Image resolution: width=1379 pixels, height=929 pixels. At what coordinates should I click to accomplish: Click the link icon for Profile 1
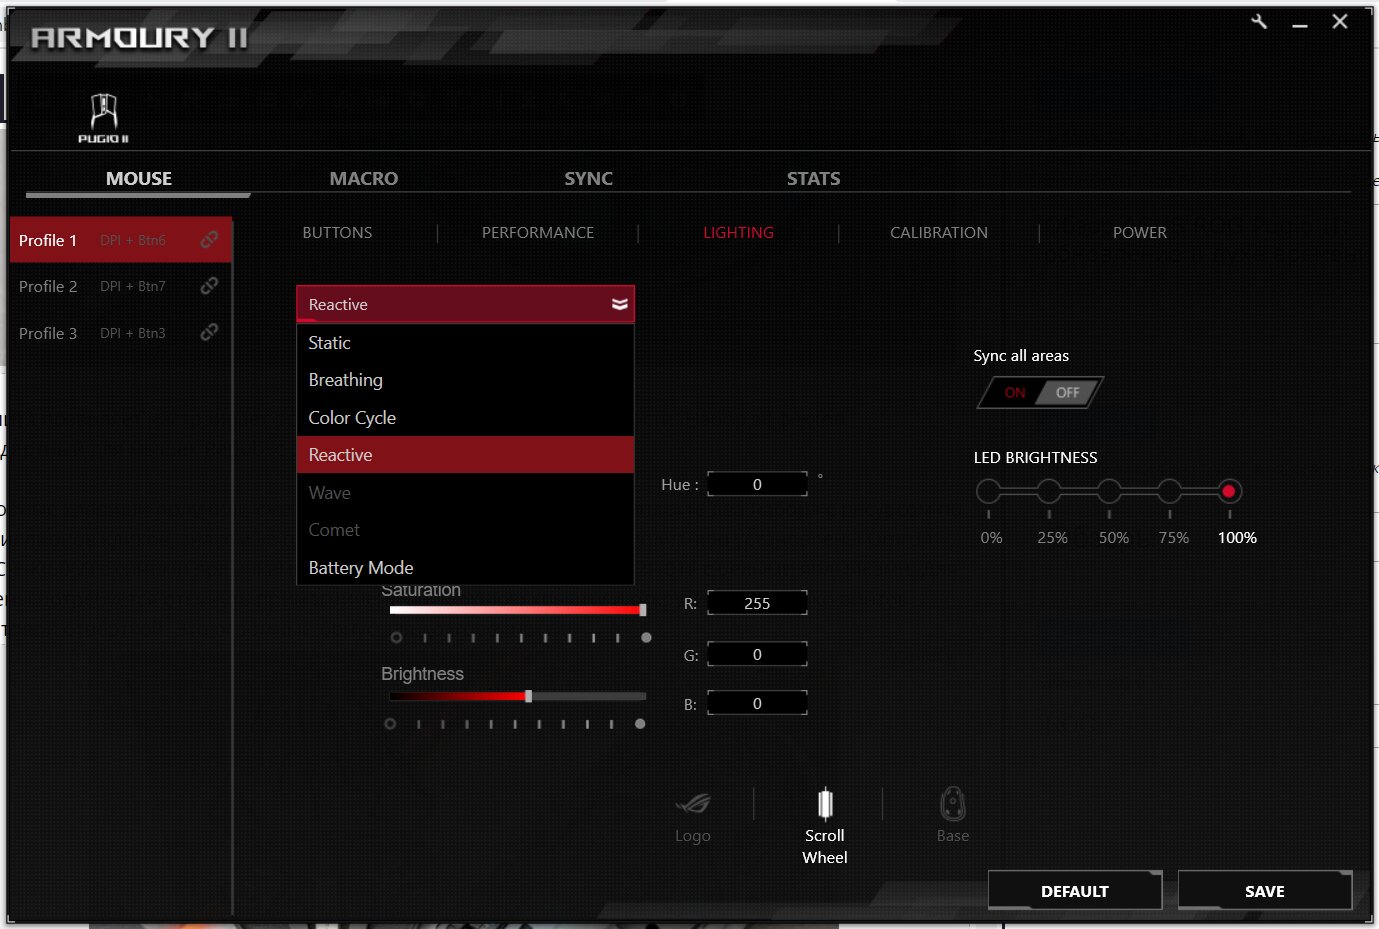point(209,240)
